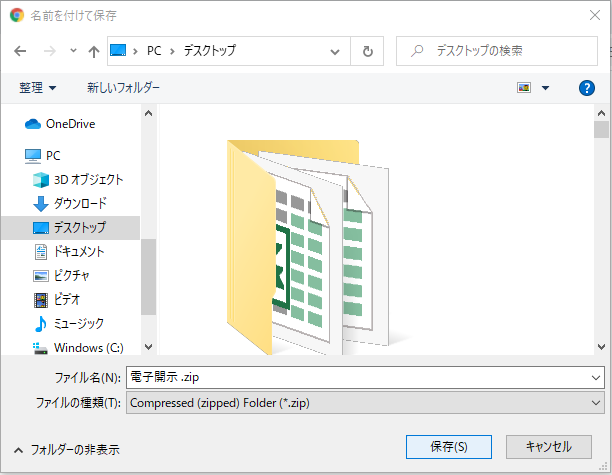Create a 新しいフォルダー
Viewport: 612px width, 475px height.
pos(123,88)
